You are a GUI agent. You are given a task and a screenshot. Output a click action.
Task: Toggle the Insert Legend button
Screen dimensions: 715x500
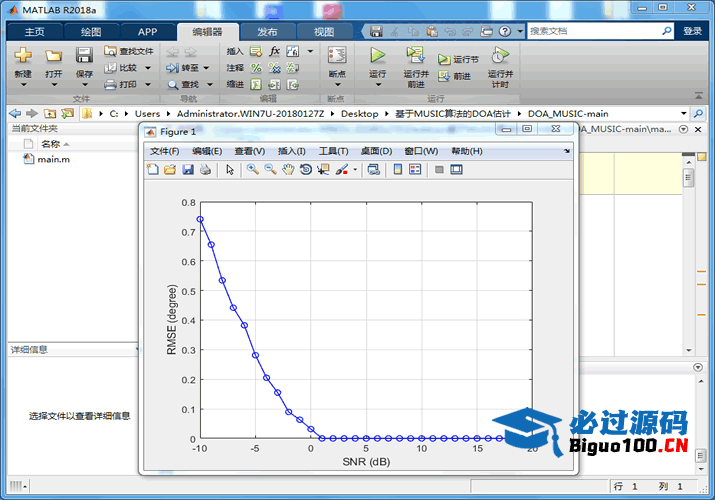415,170
